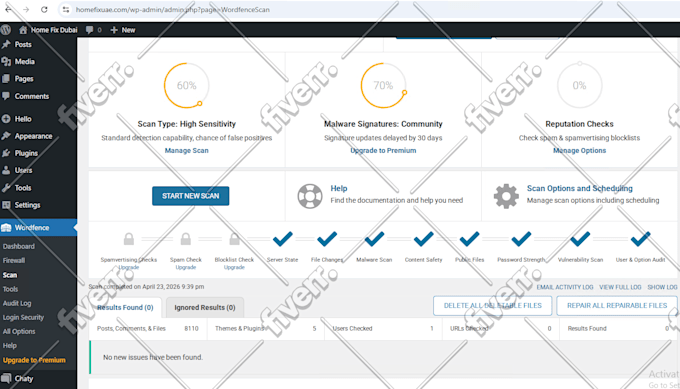Click the Vulnerability Scan checkmark
680x389 pixels.
[x=580, y=239]
